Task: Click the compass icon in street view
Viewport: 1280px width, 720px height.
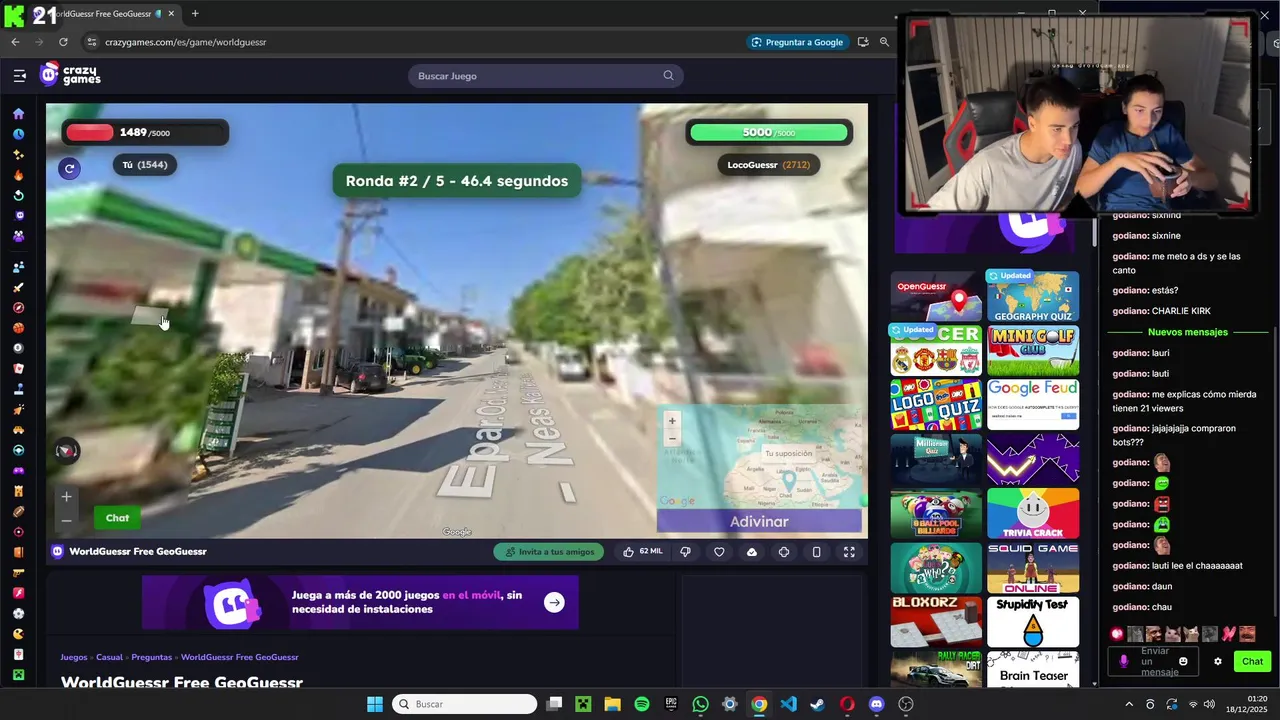Action: point(67,451)
